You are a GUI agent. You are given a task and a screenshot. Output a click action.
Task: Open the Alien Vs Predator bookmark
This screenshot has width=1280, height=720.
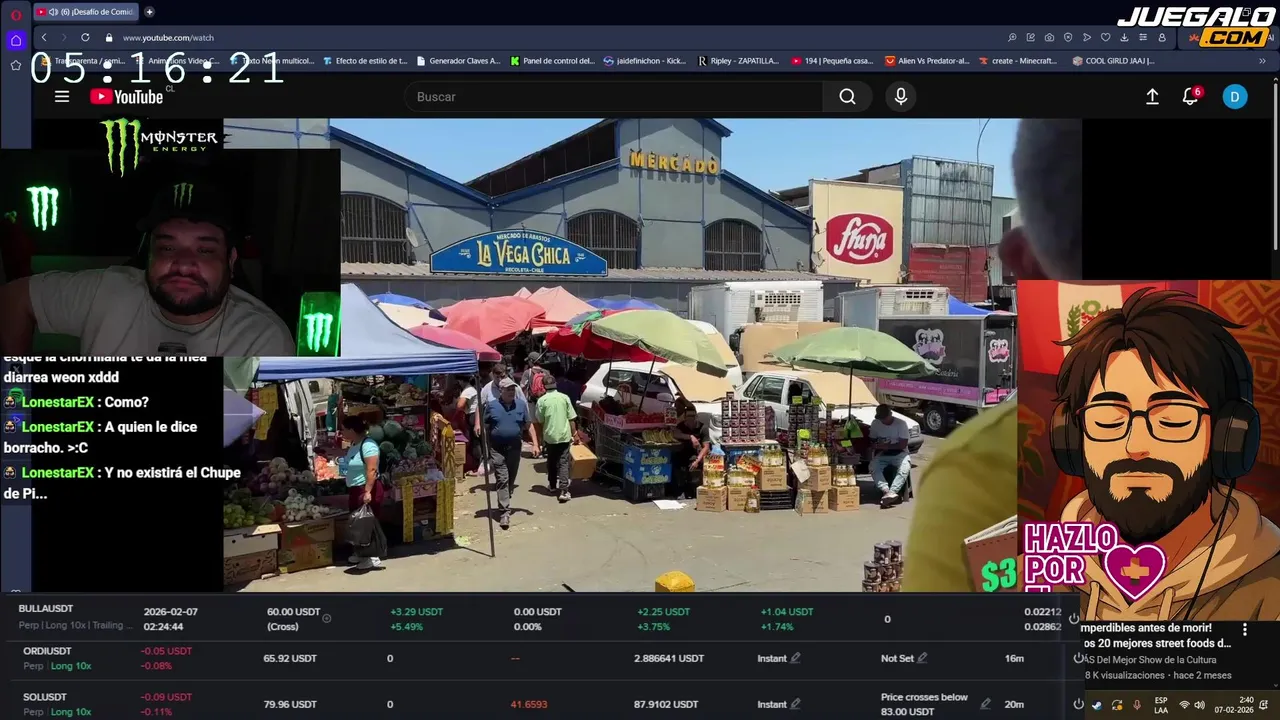tap(927, 60)
